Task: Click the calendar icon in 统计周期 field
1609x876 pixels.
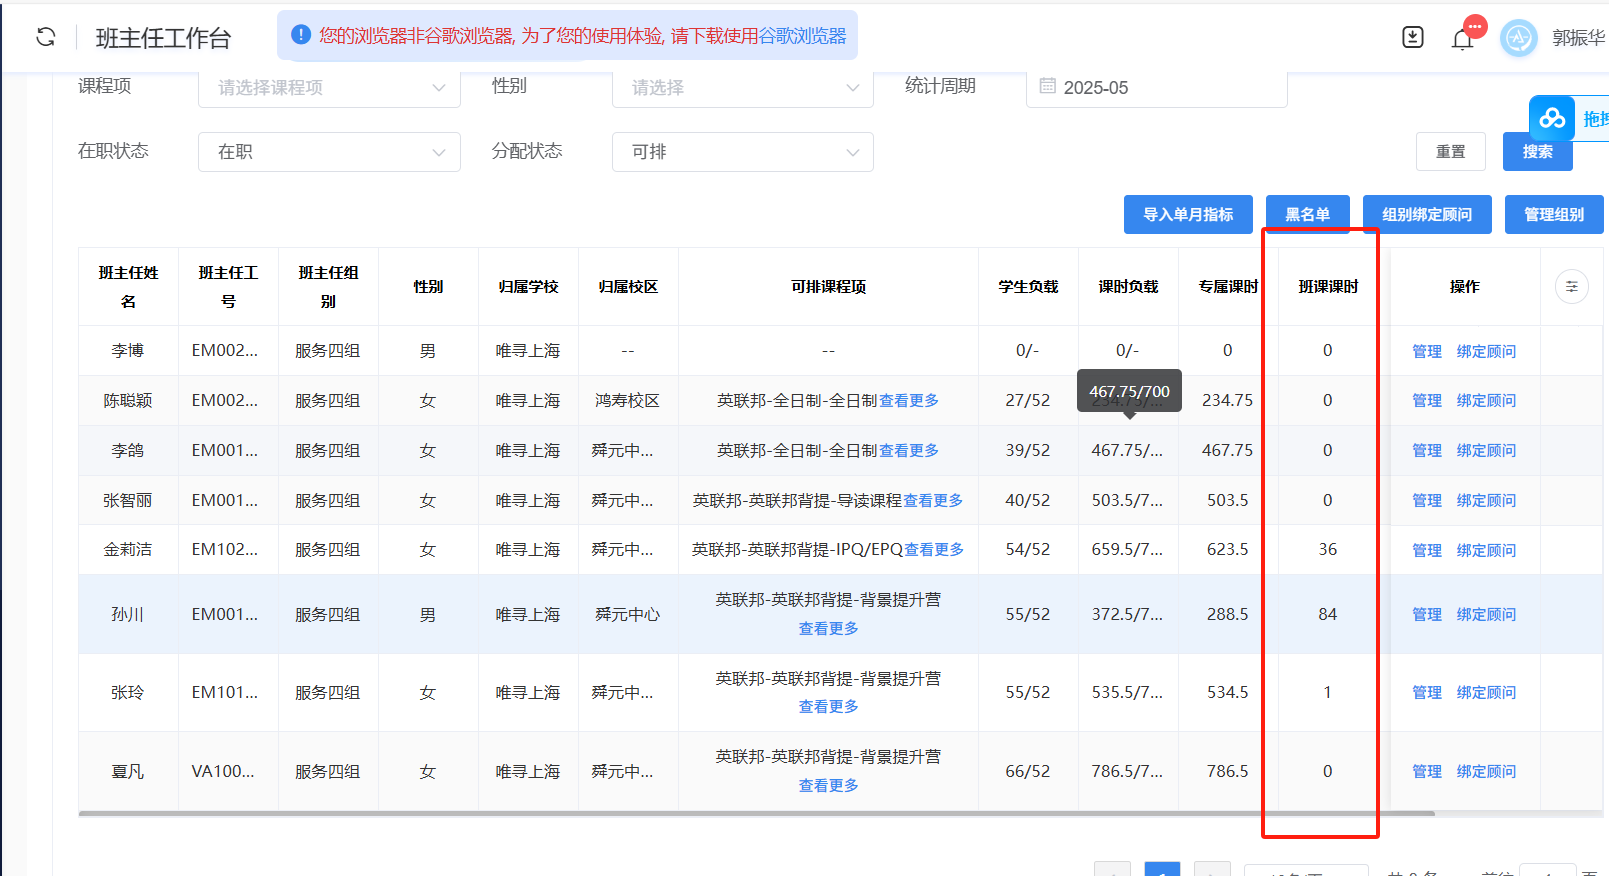Action: click(x=1047, y=87)
